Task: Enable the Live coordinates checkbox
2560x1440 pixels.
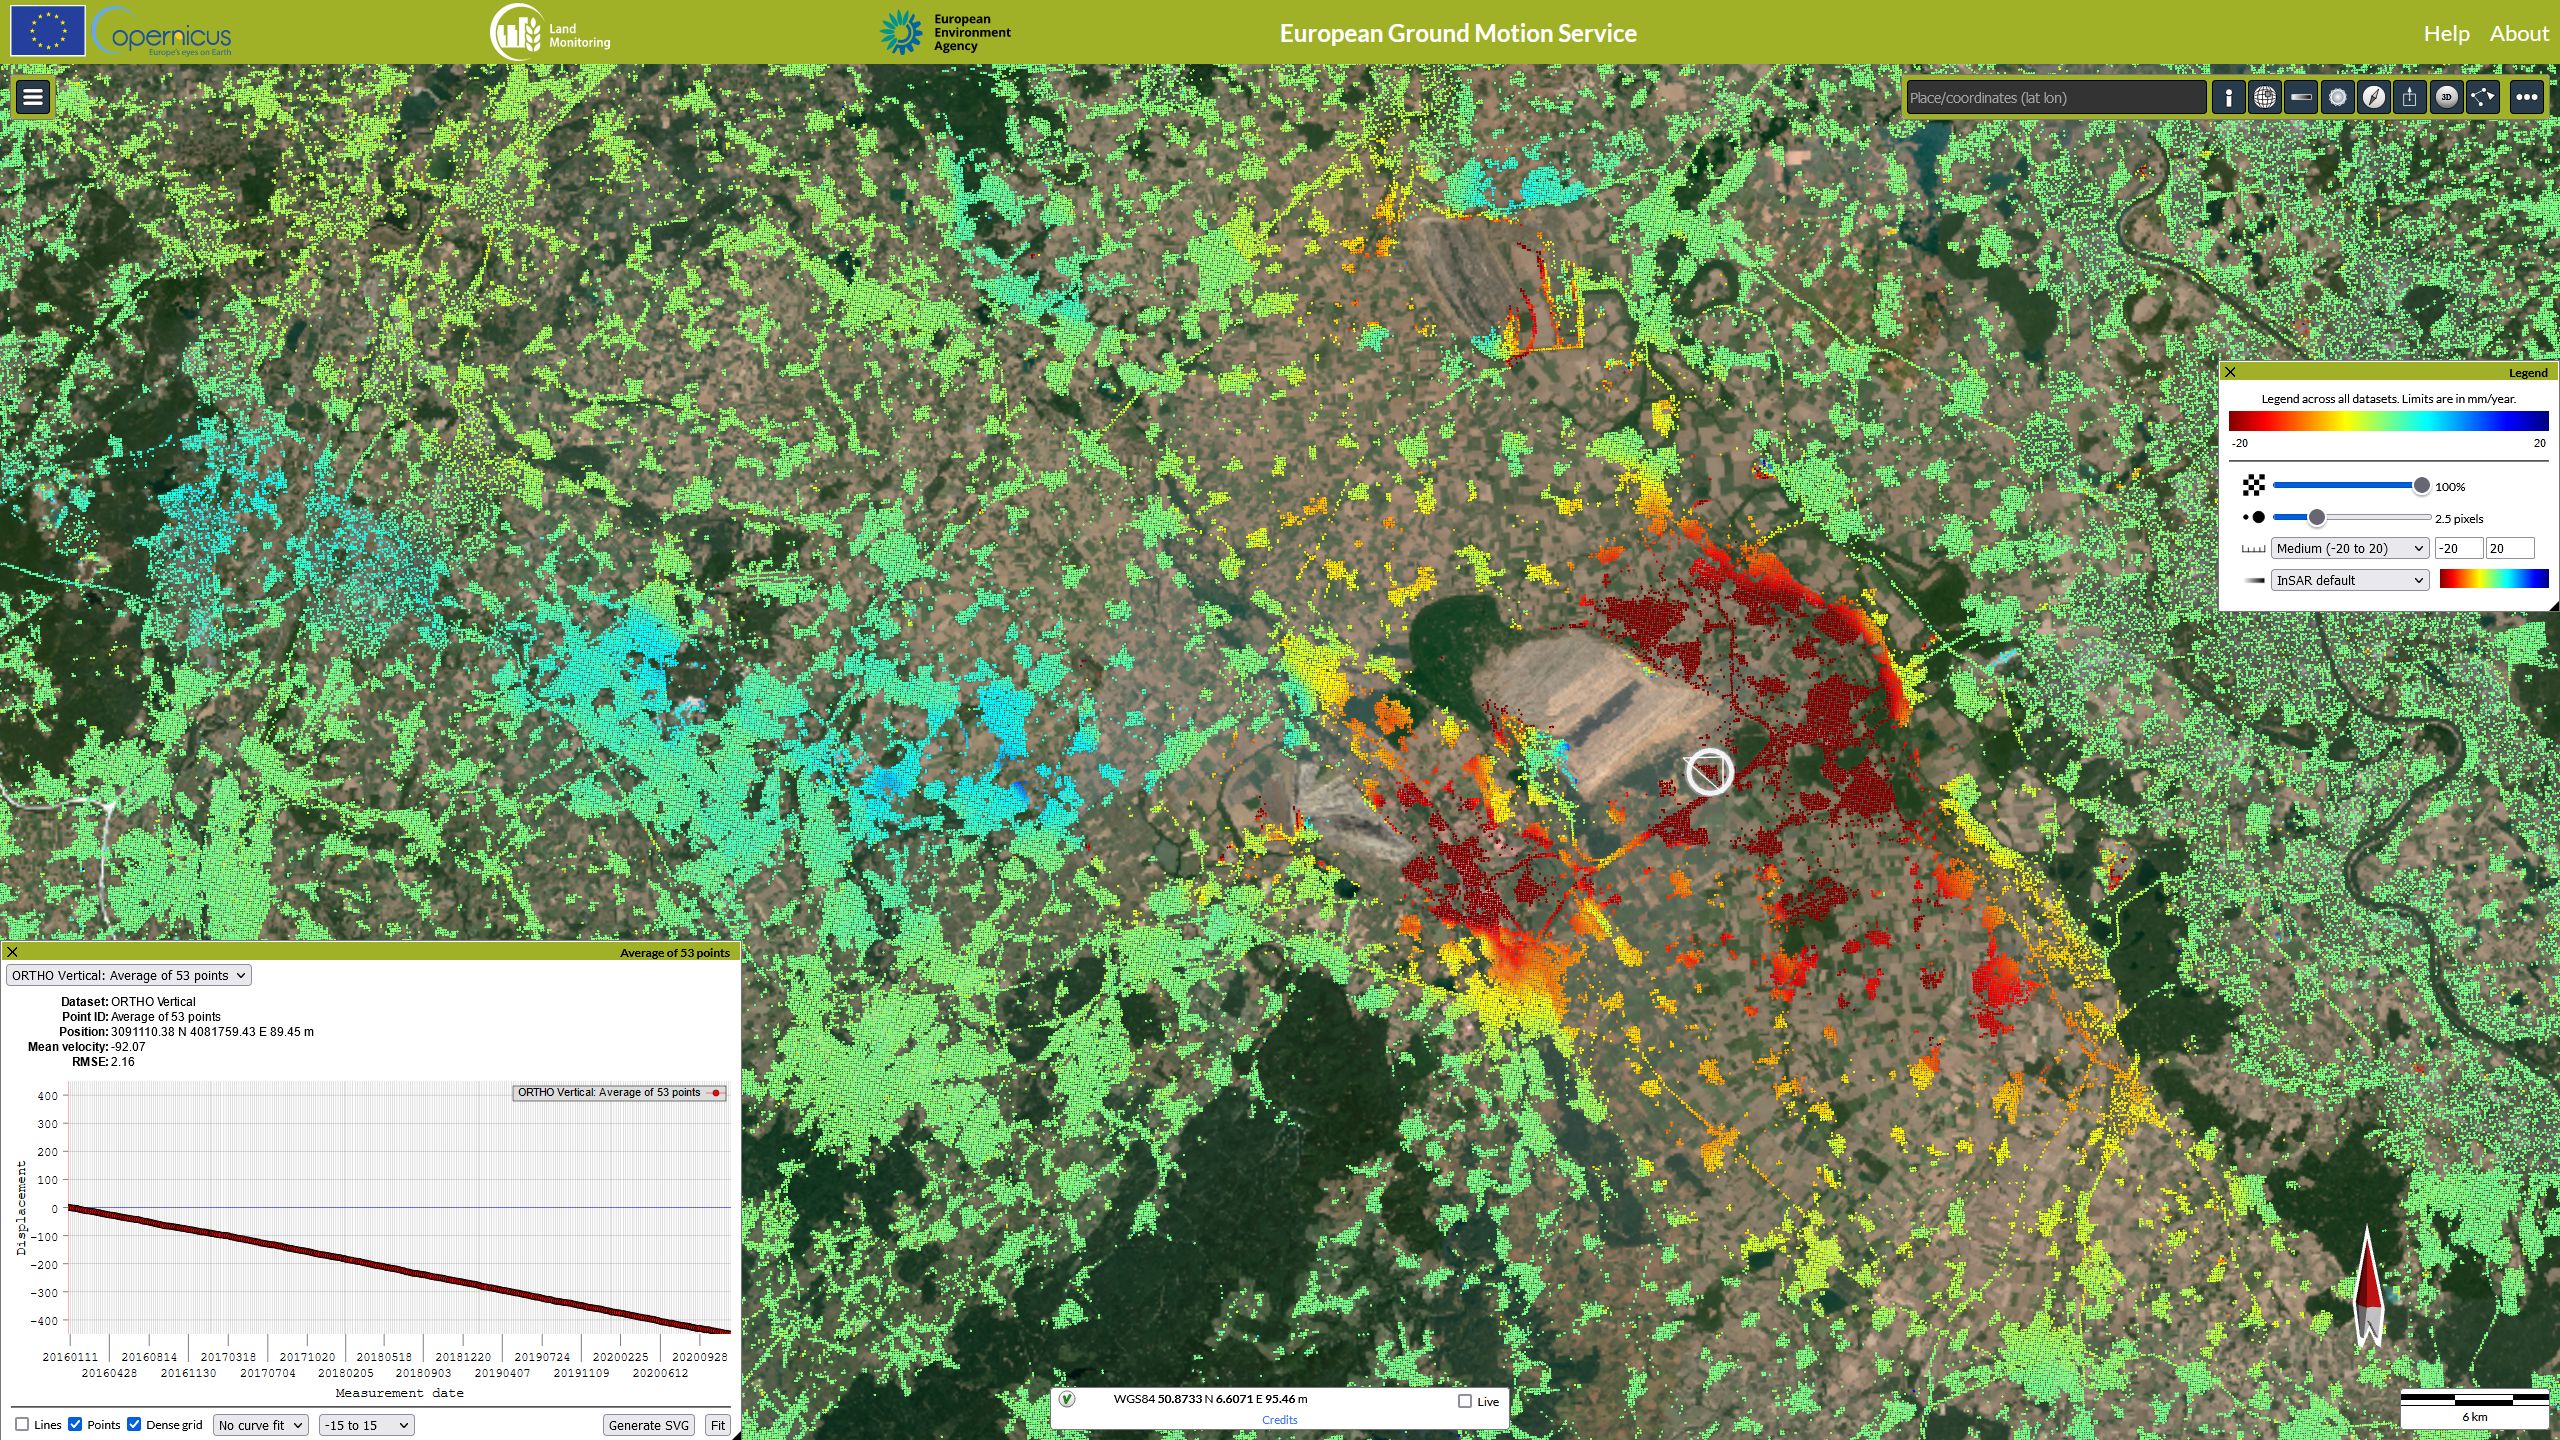Action: [1464, 1401]
